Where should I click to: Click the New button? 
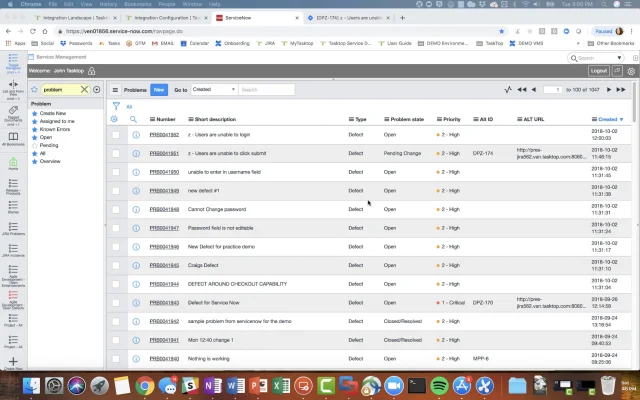tap(159, 90)
